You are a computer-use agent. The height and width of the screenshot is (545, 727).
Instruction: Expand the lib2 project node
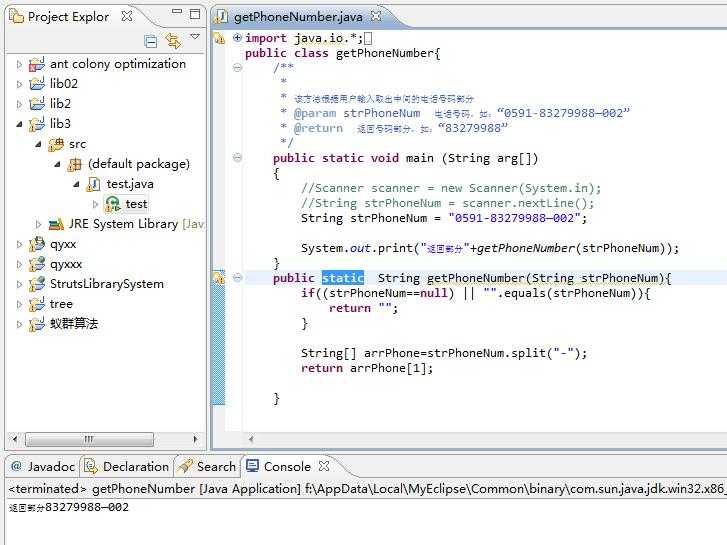click(x=19, y=104)
